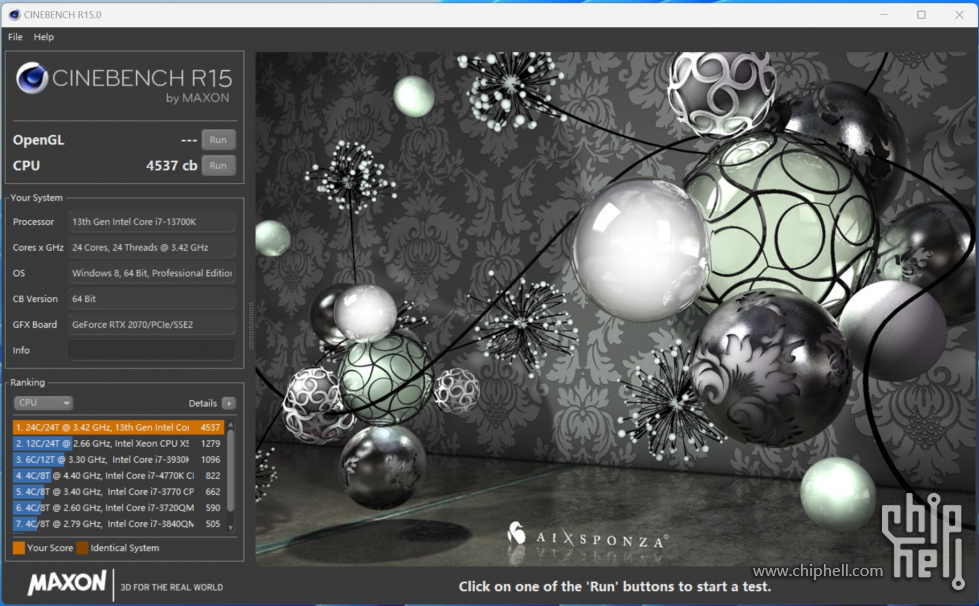979x606 pixels.
Task: Click the 4537 cb CPU score
Action: point(171,165)
